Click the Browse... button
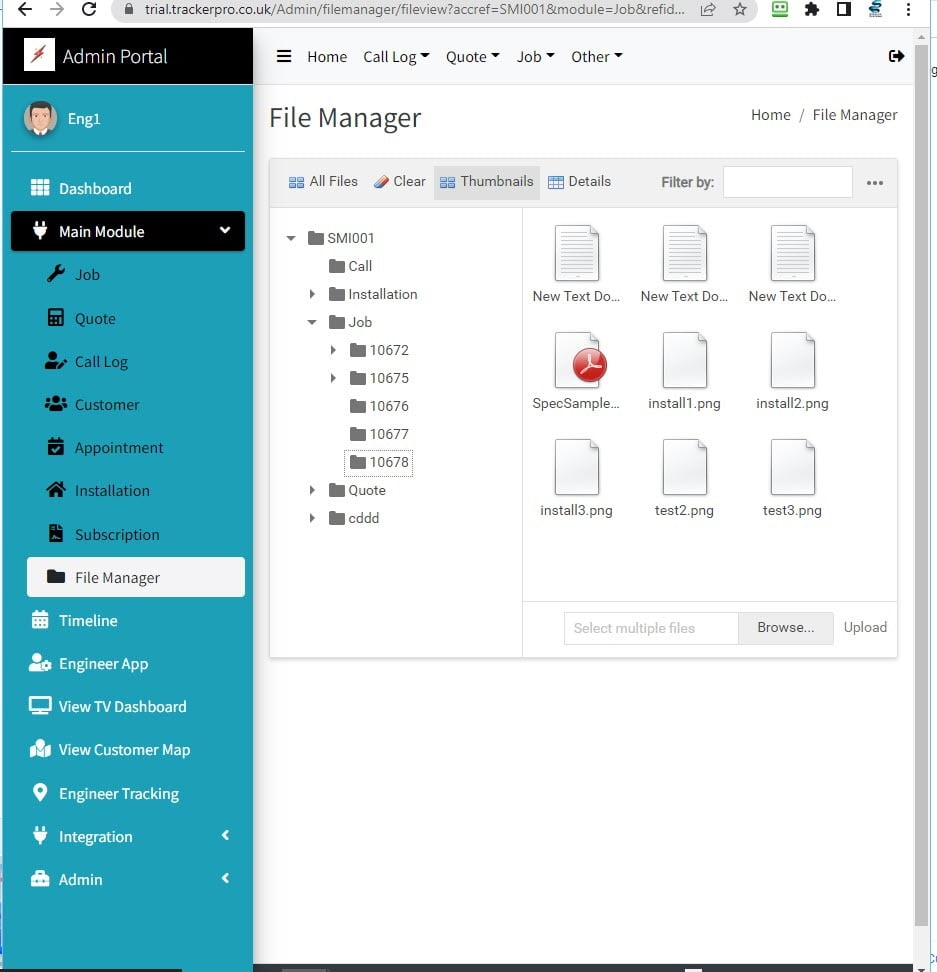 785,628
